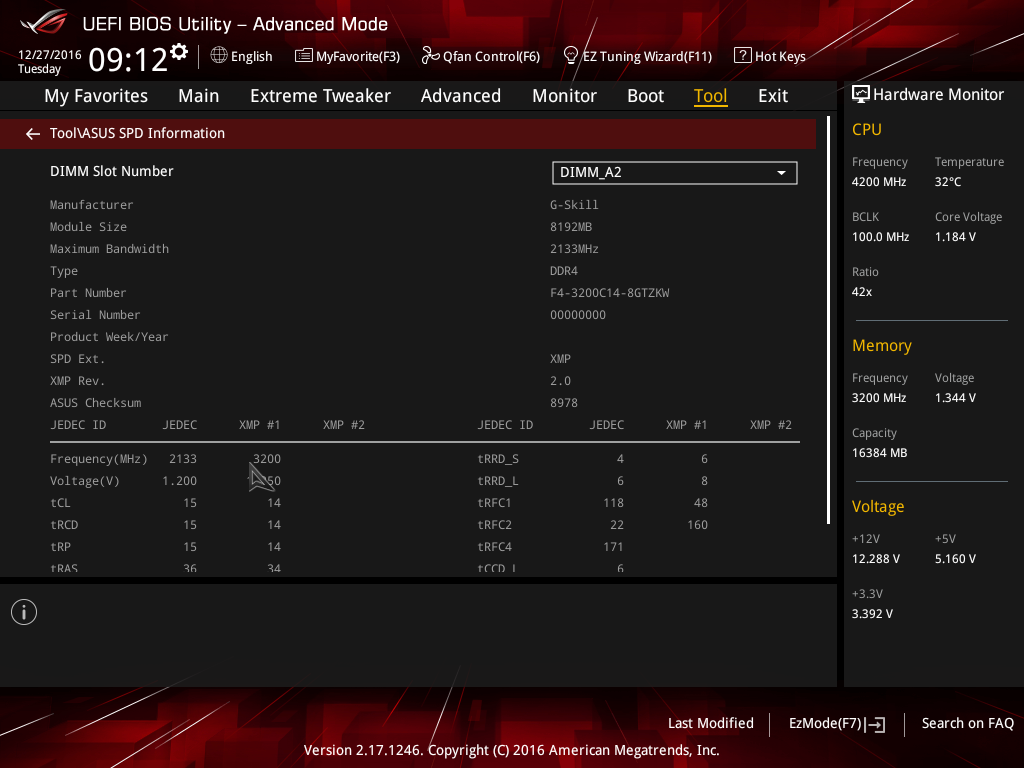Open settings gear next to the clock

pyautogui.click(x=179, y=52)
